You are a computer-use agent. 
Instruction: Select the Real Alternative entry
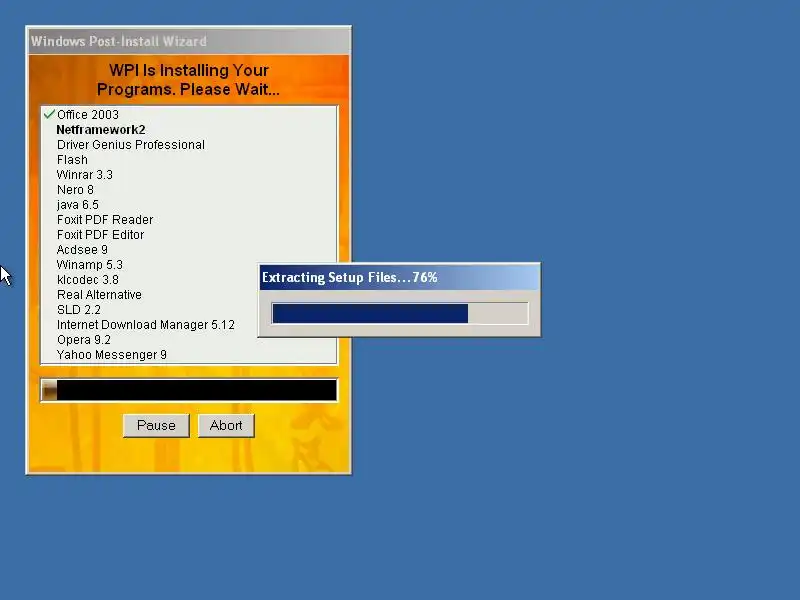[x=99, y=294]
